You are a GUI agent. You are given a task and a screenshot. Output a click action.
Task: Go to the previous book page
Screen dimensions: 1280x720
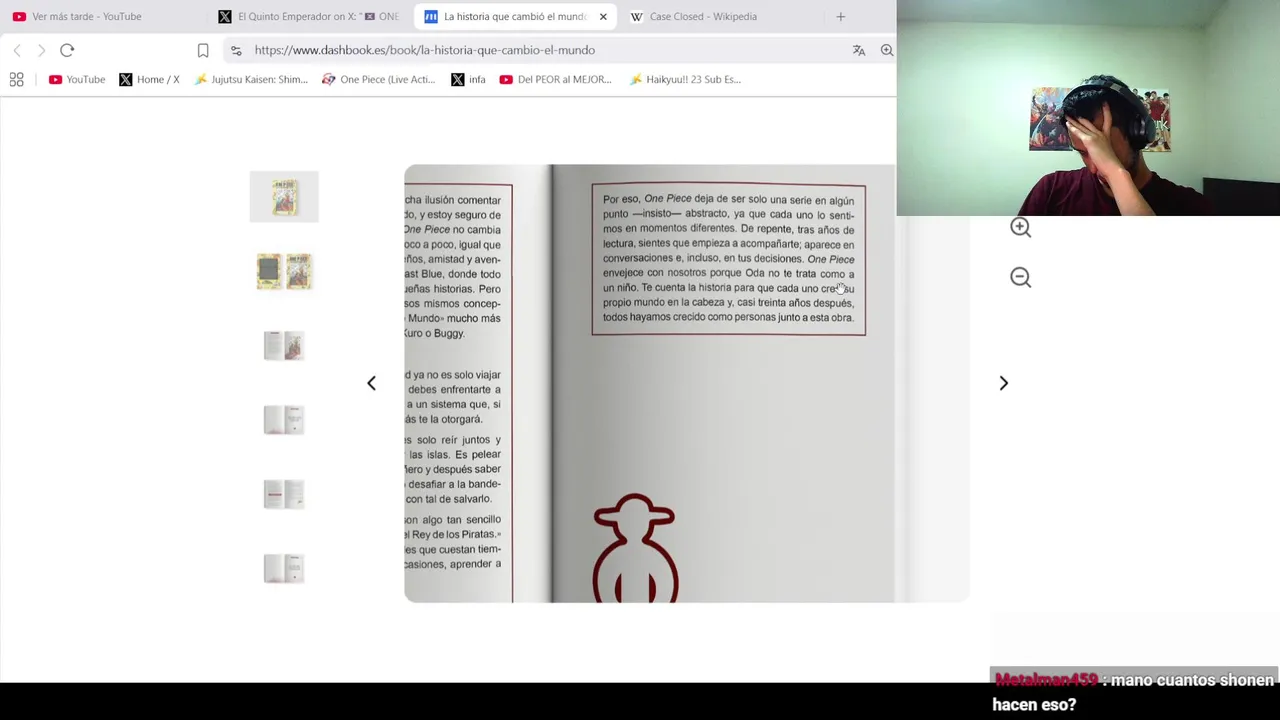point(371,383)
